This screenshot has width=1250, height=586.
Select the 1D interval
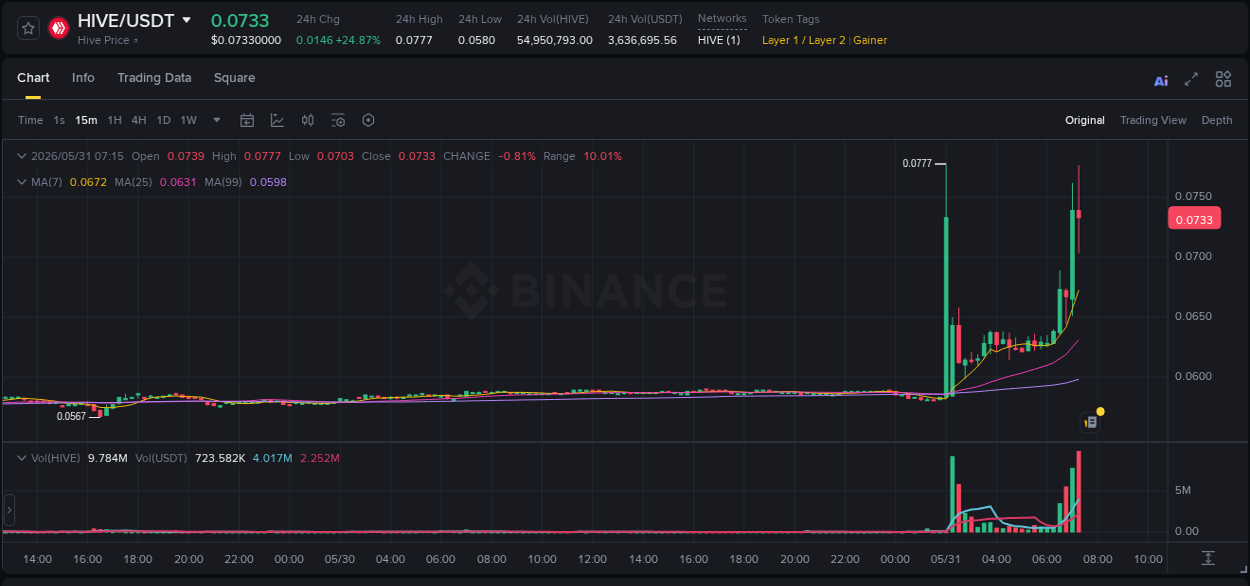163,120
